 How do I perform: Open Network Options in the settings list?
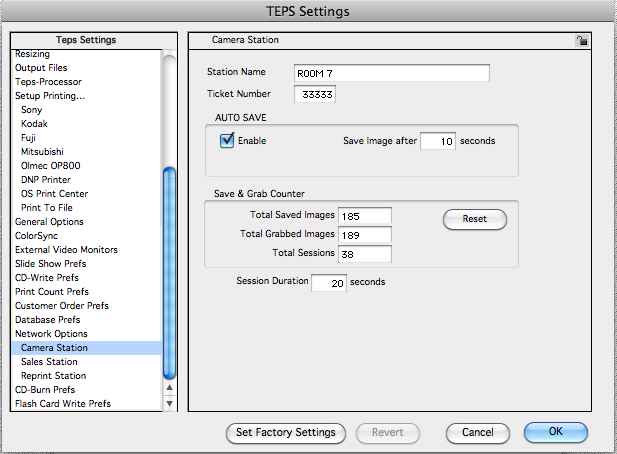(x=51, y=334)
